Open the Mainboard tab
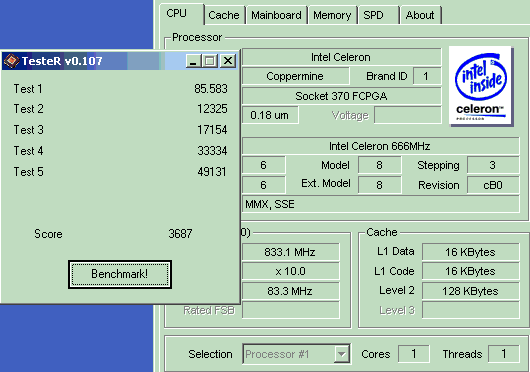Viewport: 530px width, 372px height. click(276, 15)
